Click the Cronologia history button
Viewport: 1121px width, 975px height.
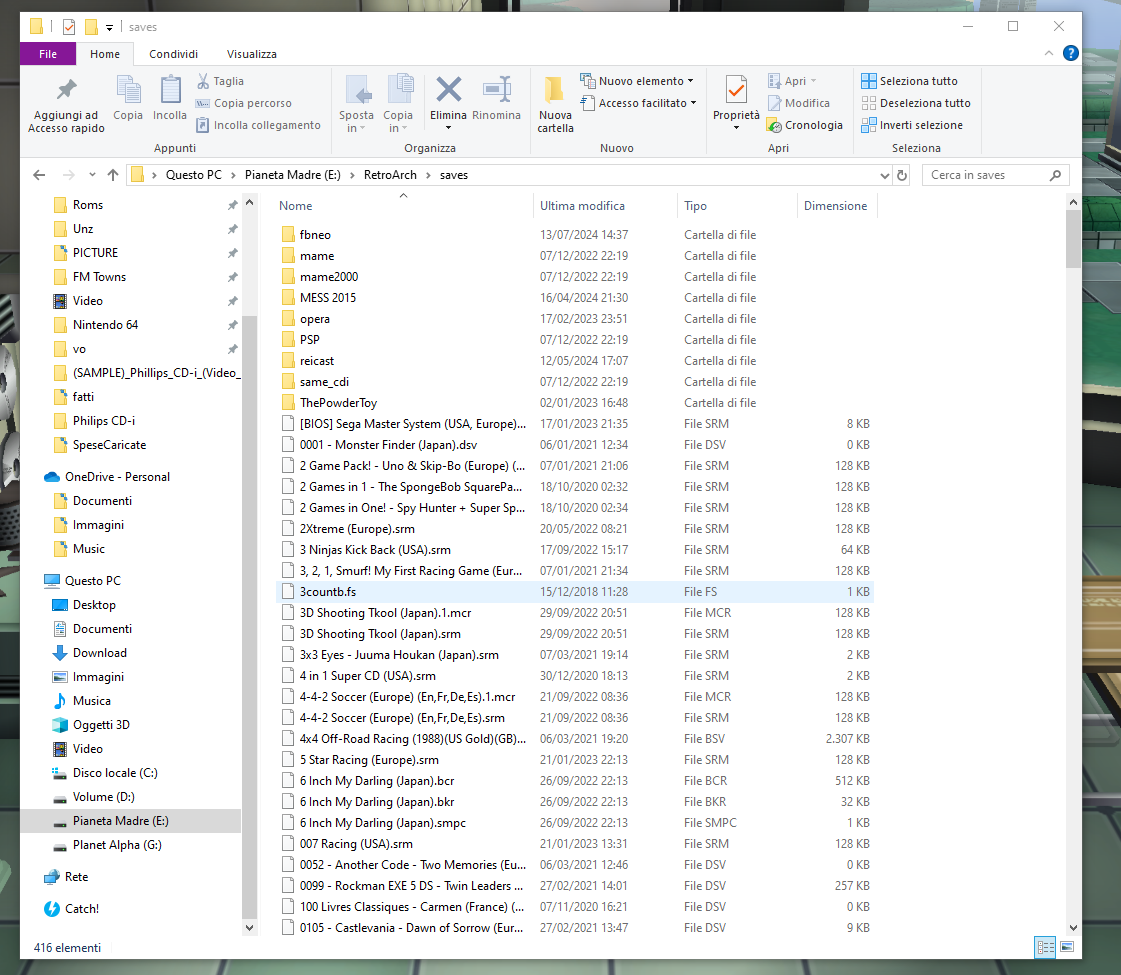pyautogui.click(x=805, y=126)
